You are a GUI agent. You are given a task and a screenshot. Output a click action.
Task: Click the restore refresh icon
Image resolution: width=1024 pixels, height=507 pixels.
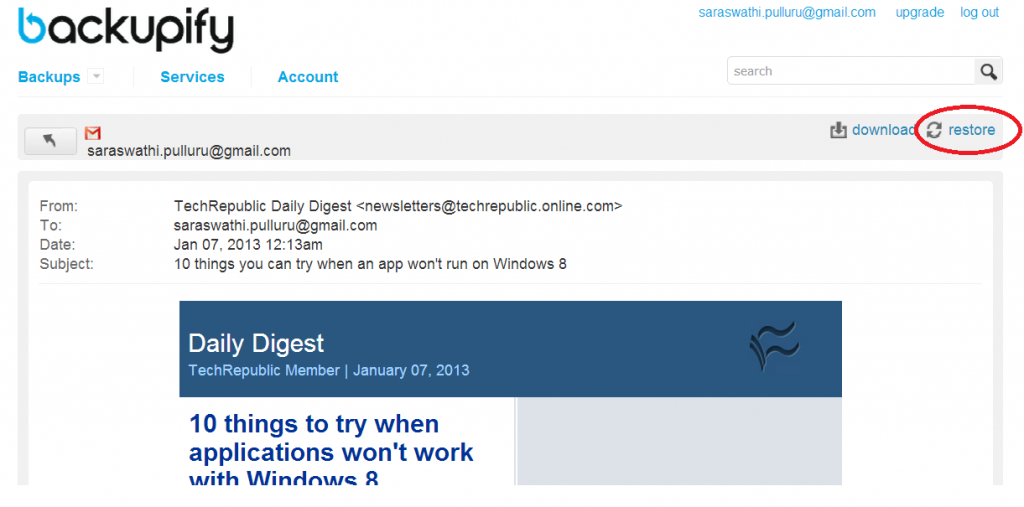[935, 130]
